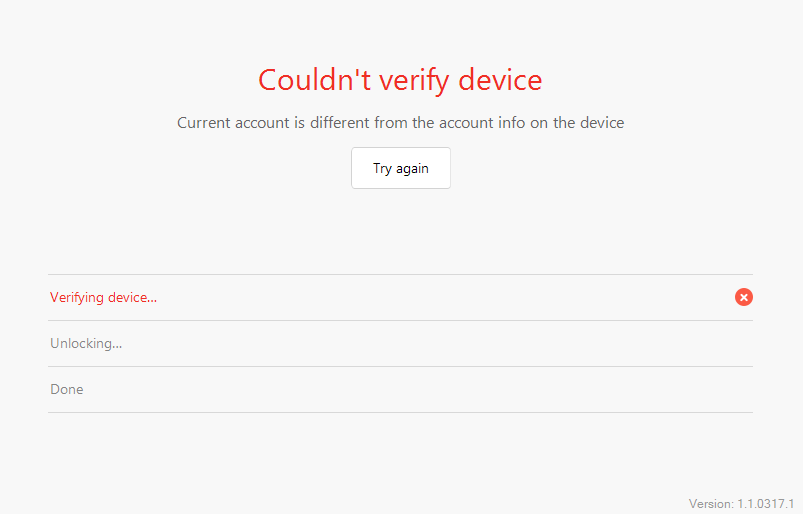
Task: Click the divider line below Done
Action: coord(400,412)
